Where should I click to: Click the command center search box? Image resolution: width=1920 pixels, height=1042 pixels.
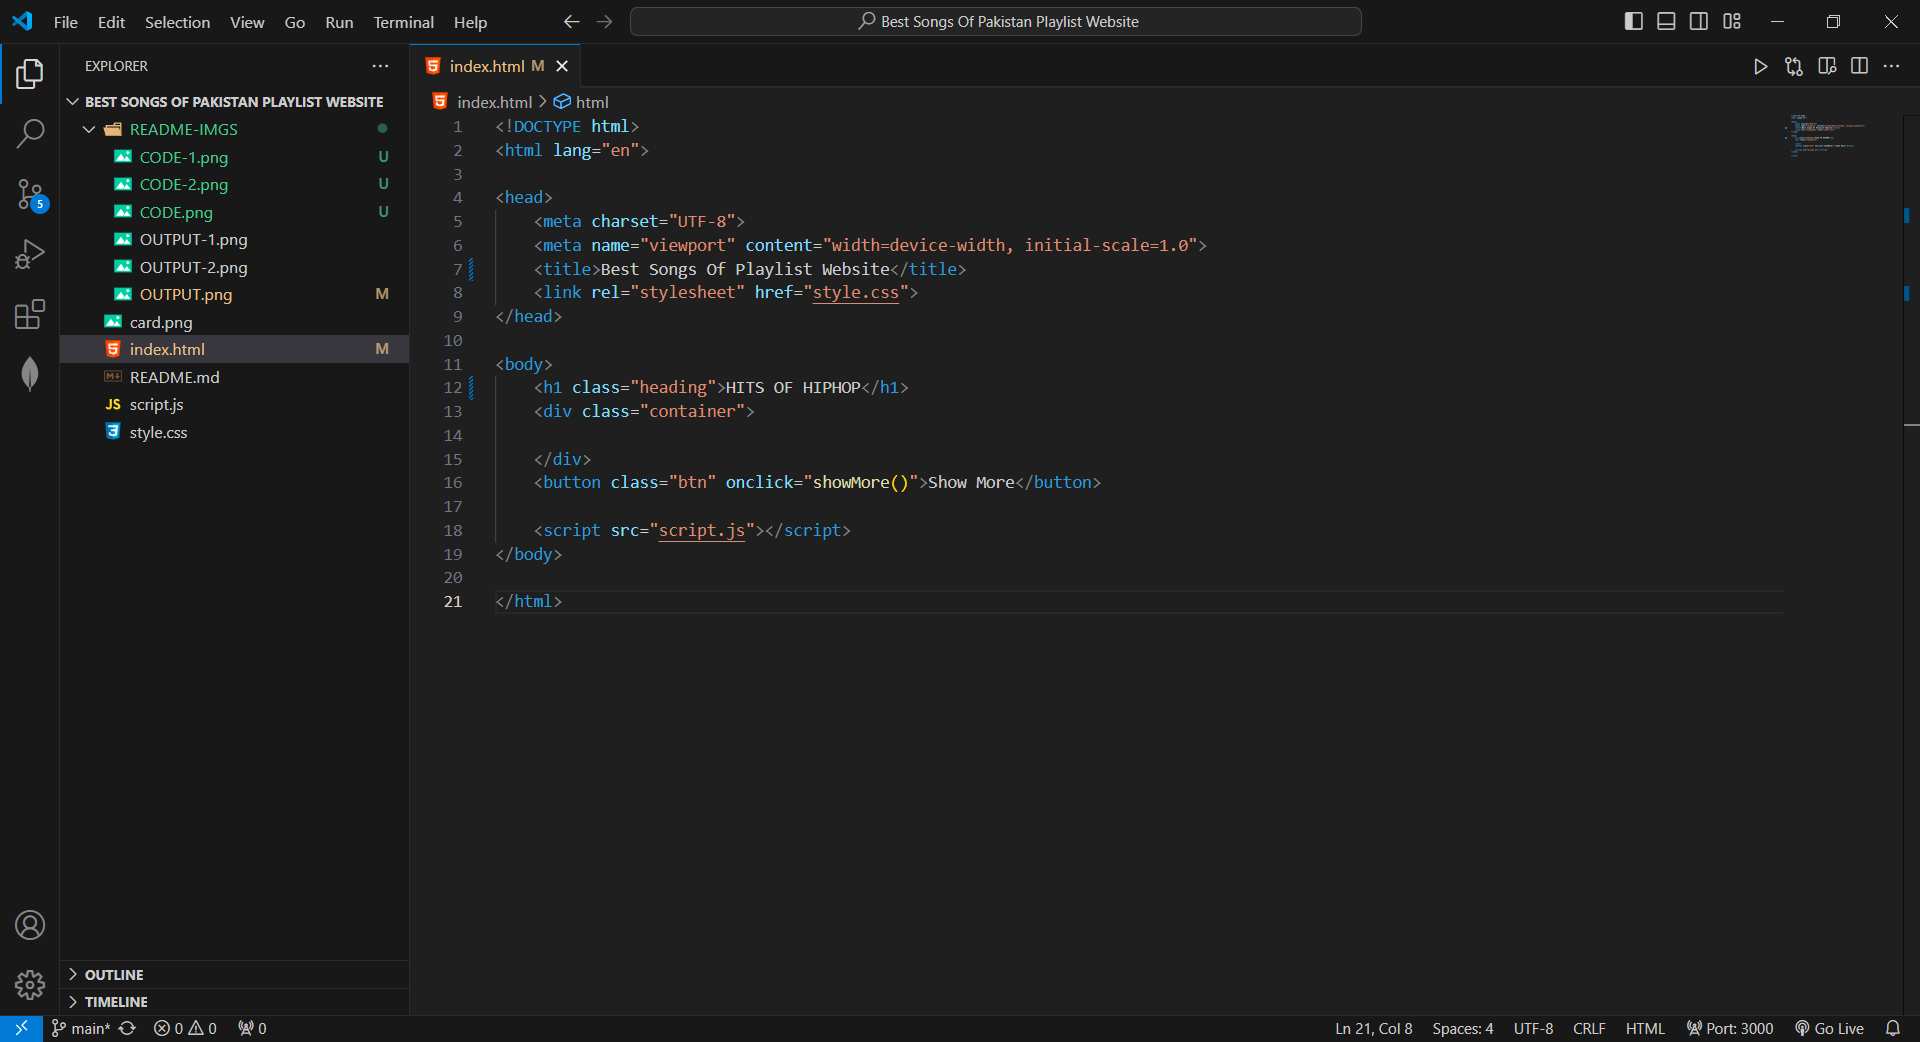coord(996,21)
